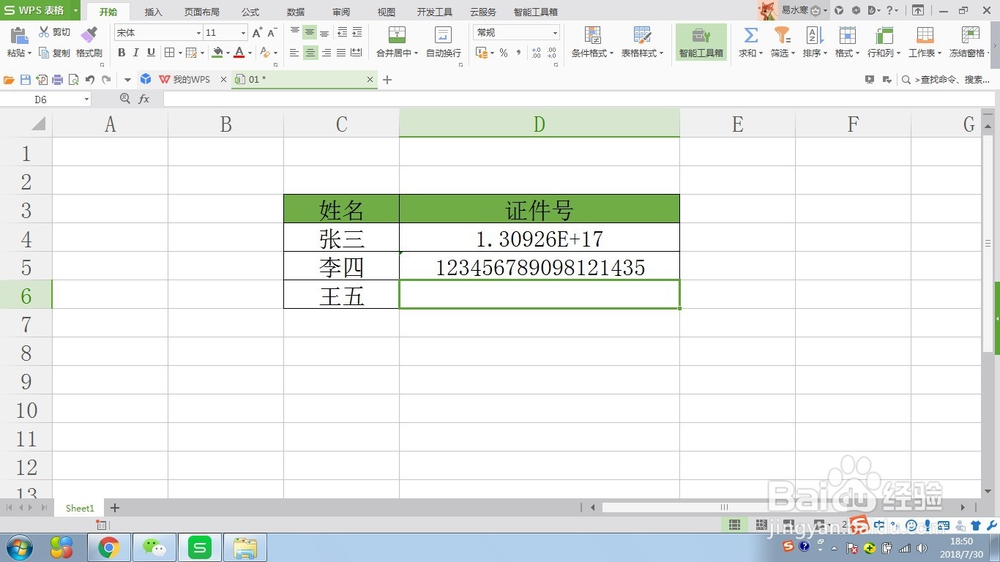Click the horizontal scrollbar thumb

click(x=725, y=507)
